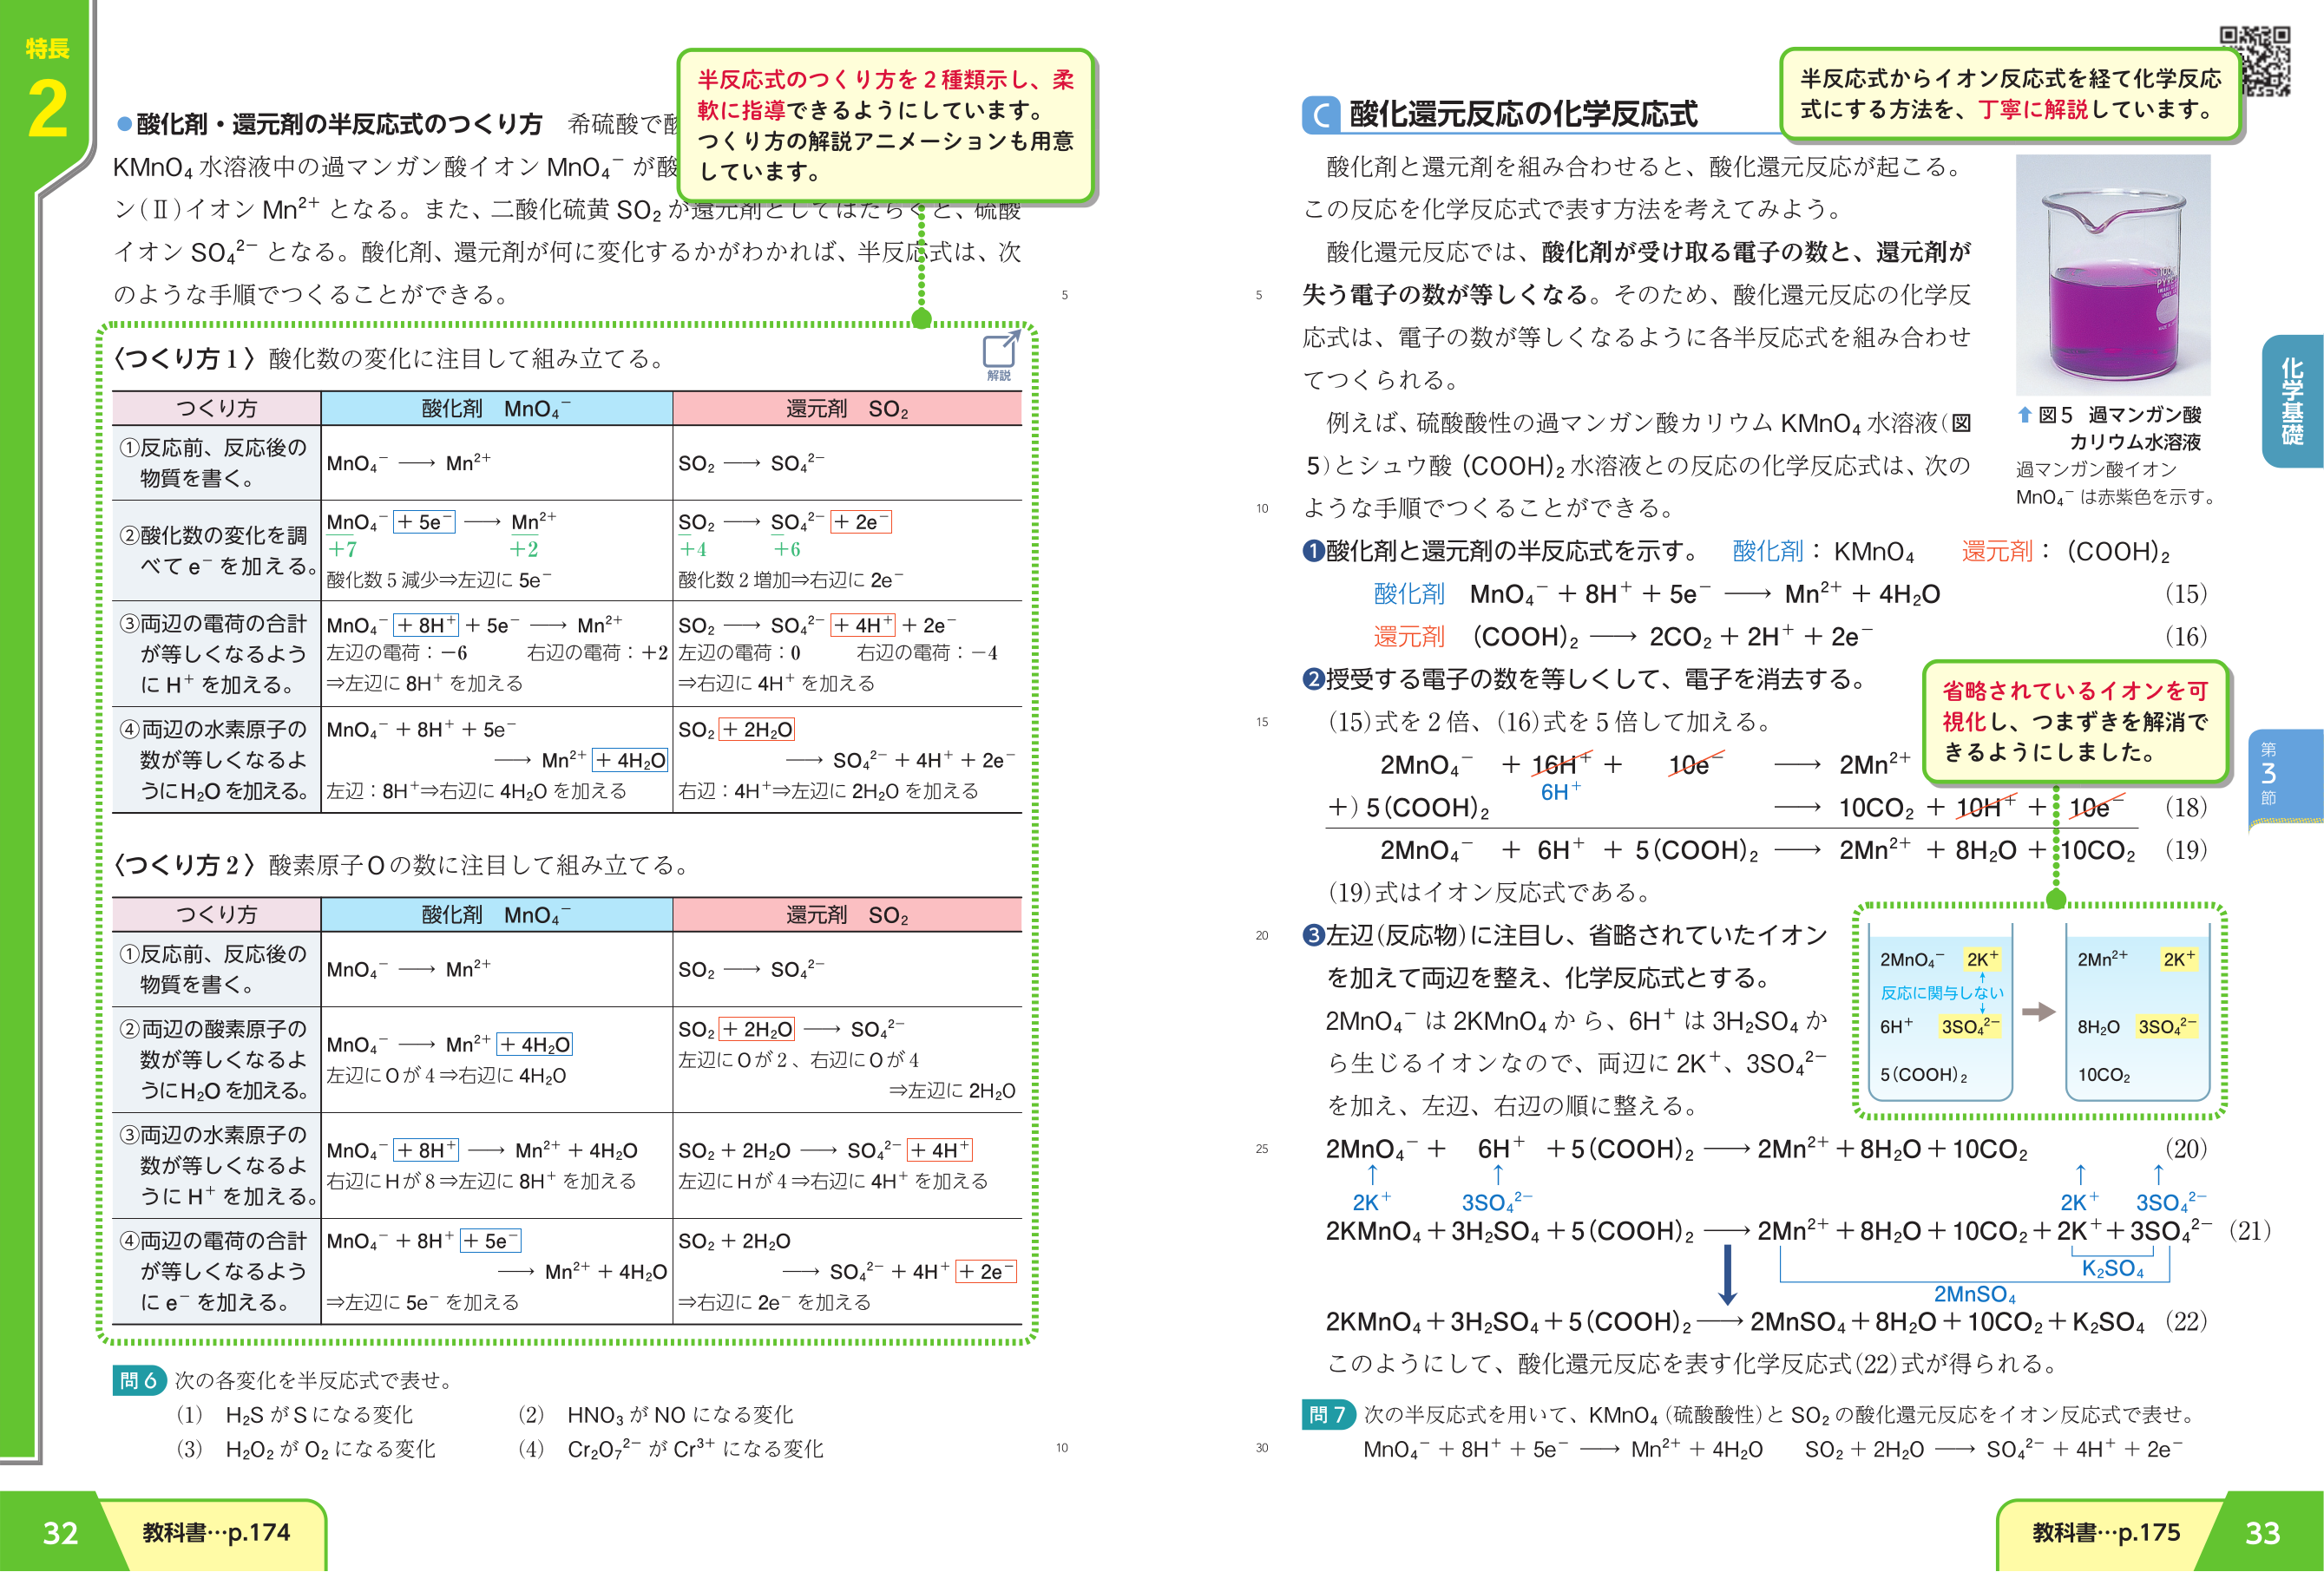Click cell ②酸化数の変化を調べてe−を加える
This screenshot has width=2324, height=1572.
216,551
